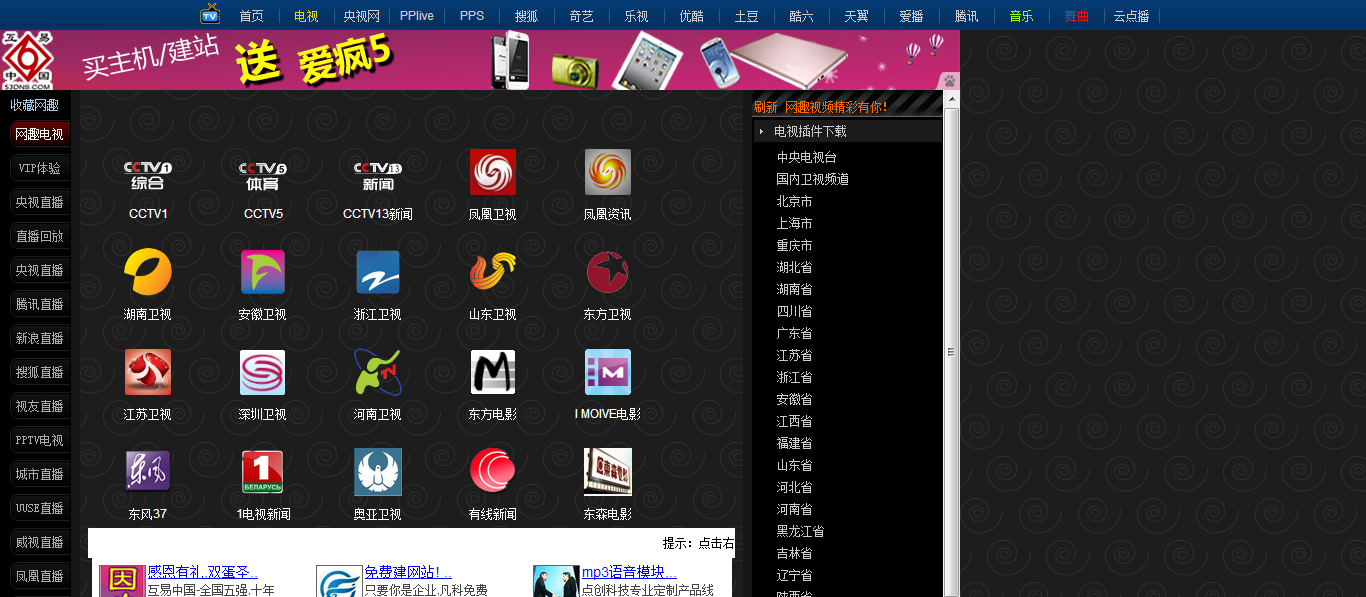Click the 刷新 link in the right panel

point(765,107)
